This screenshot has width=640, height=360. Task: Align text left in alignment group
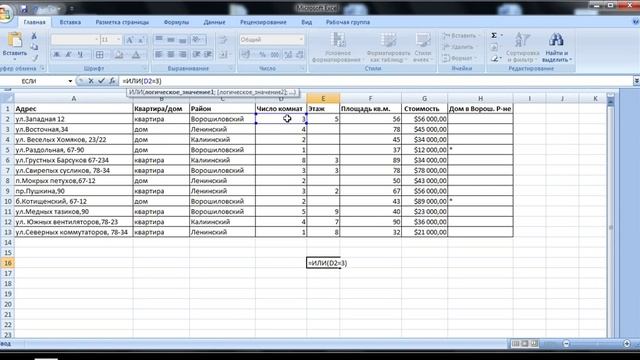159,54
